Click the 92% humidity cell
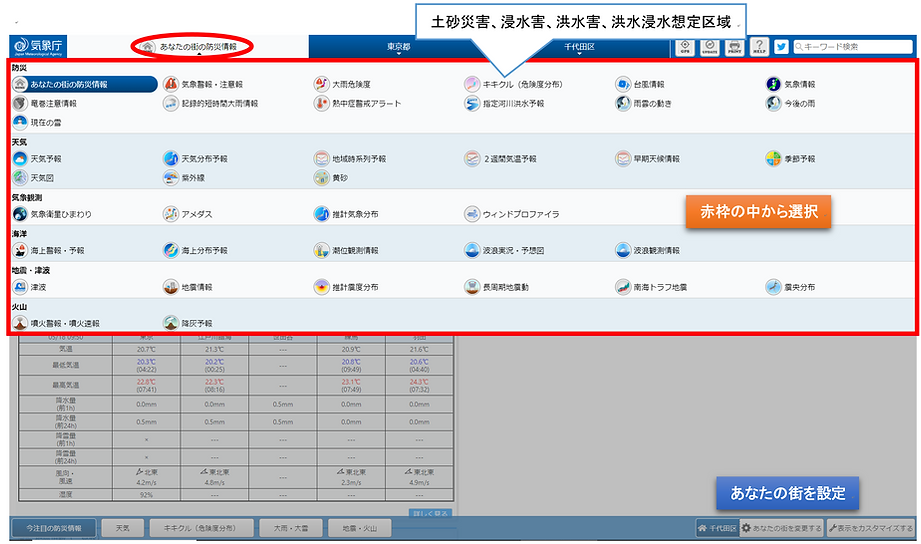The height and width of the screenshot is (544, 921). point(146,495)
